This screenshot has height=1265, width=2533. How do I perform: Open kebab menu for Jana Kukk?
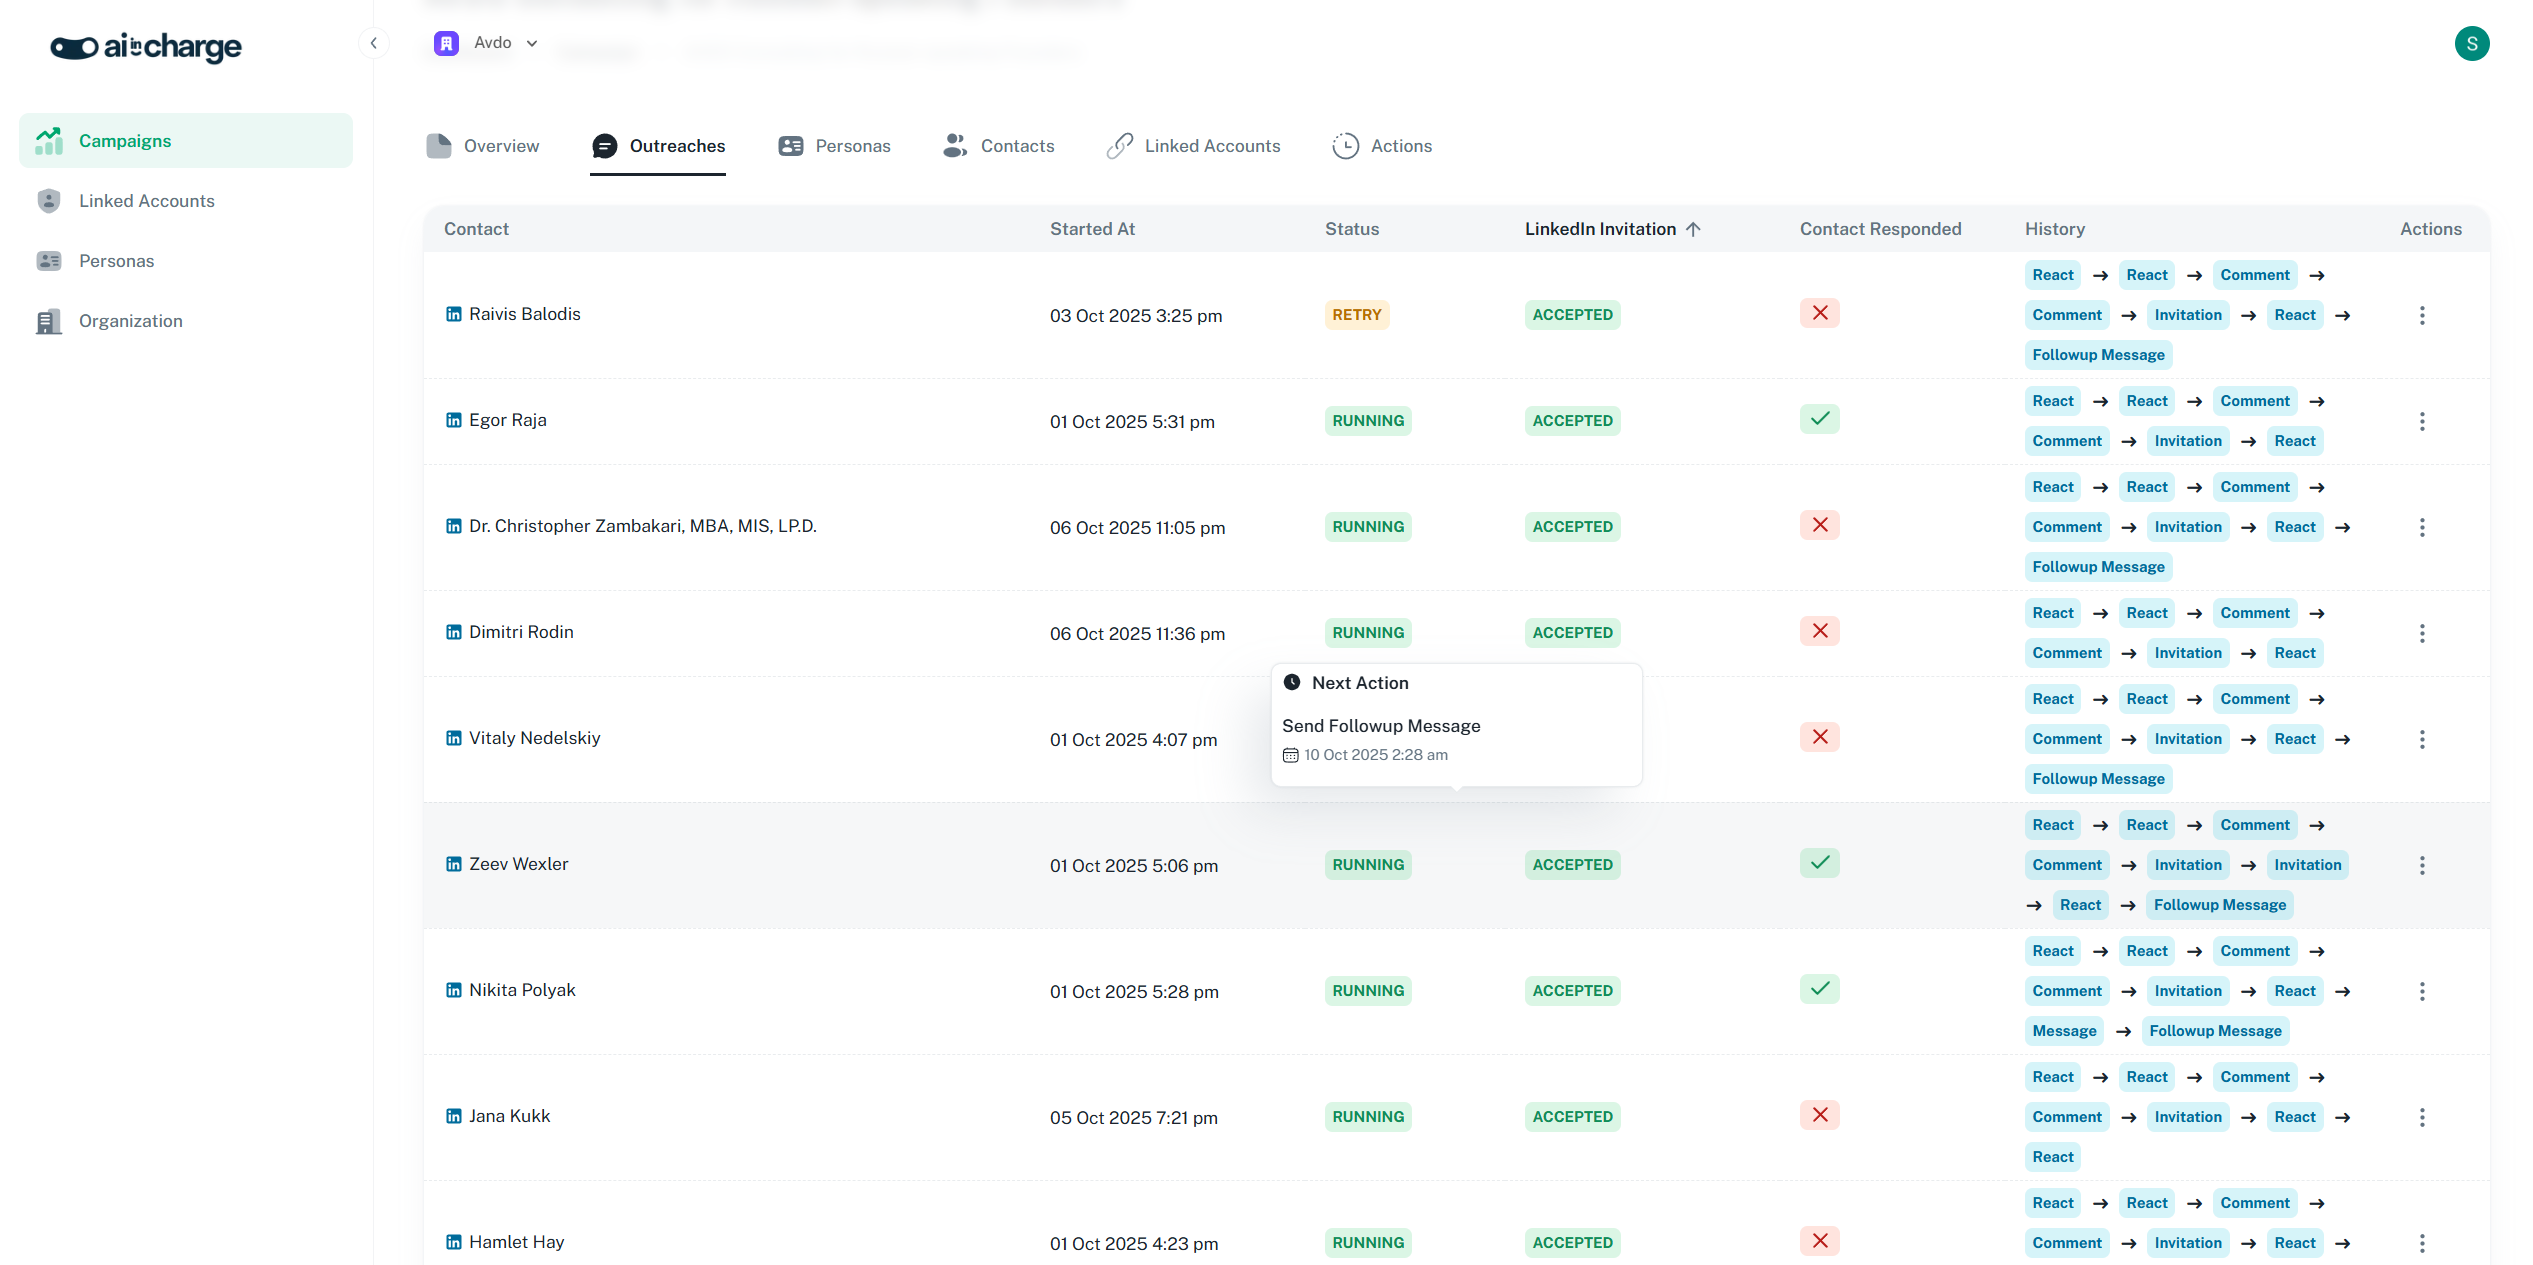(x=2421, y=1117)
